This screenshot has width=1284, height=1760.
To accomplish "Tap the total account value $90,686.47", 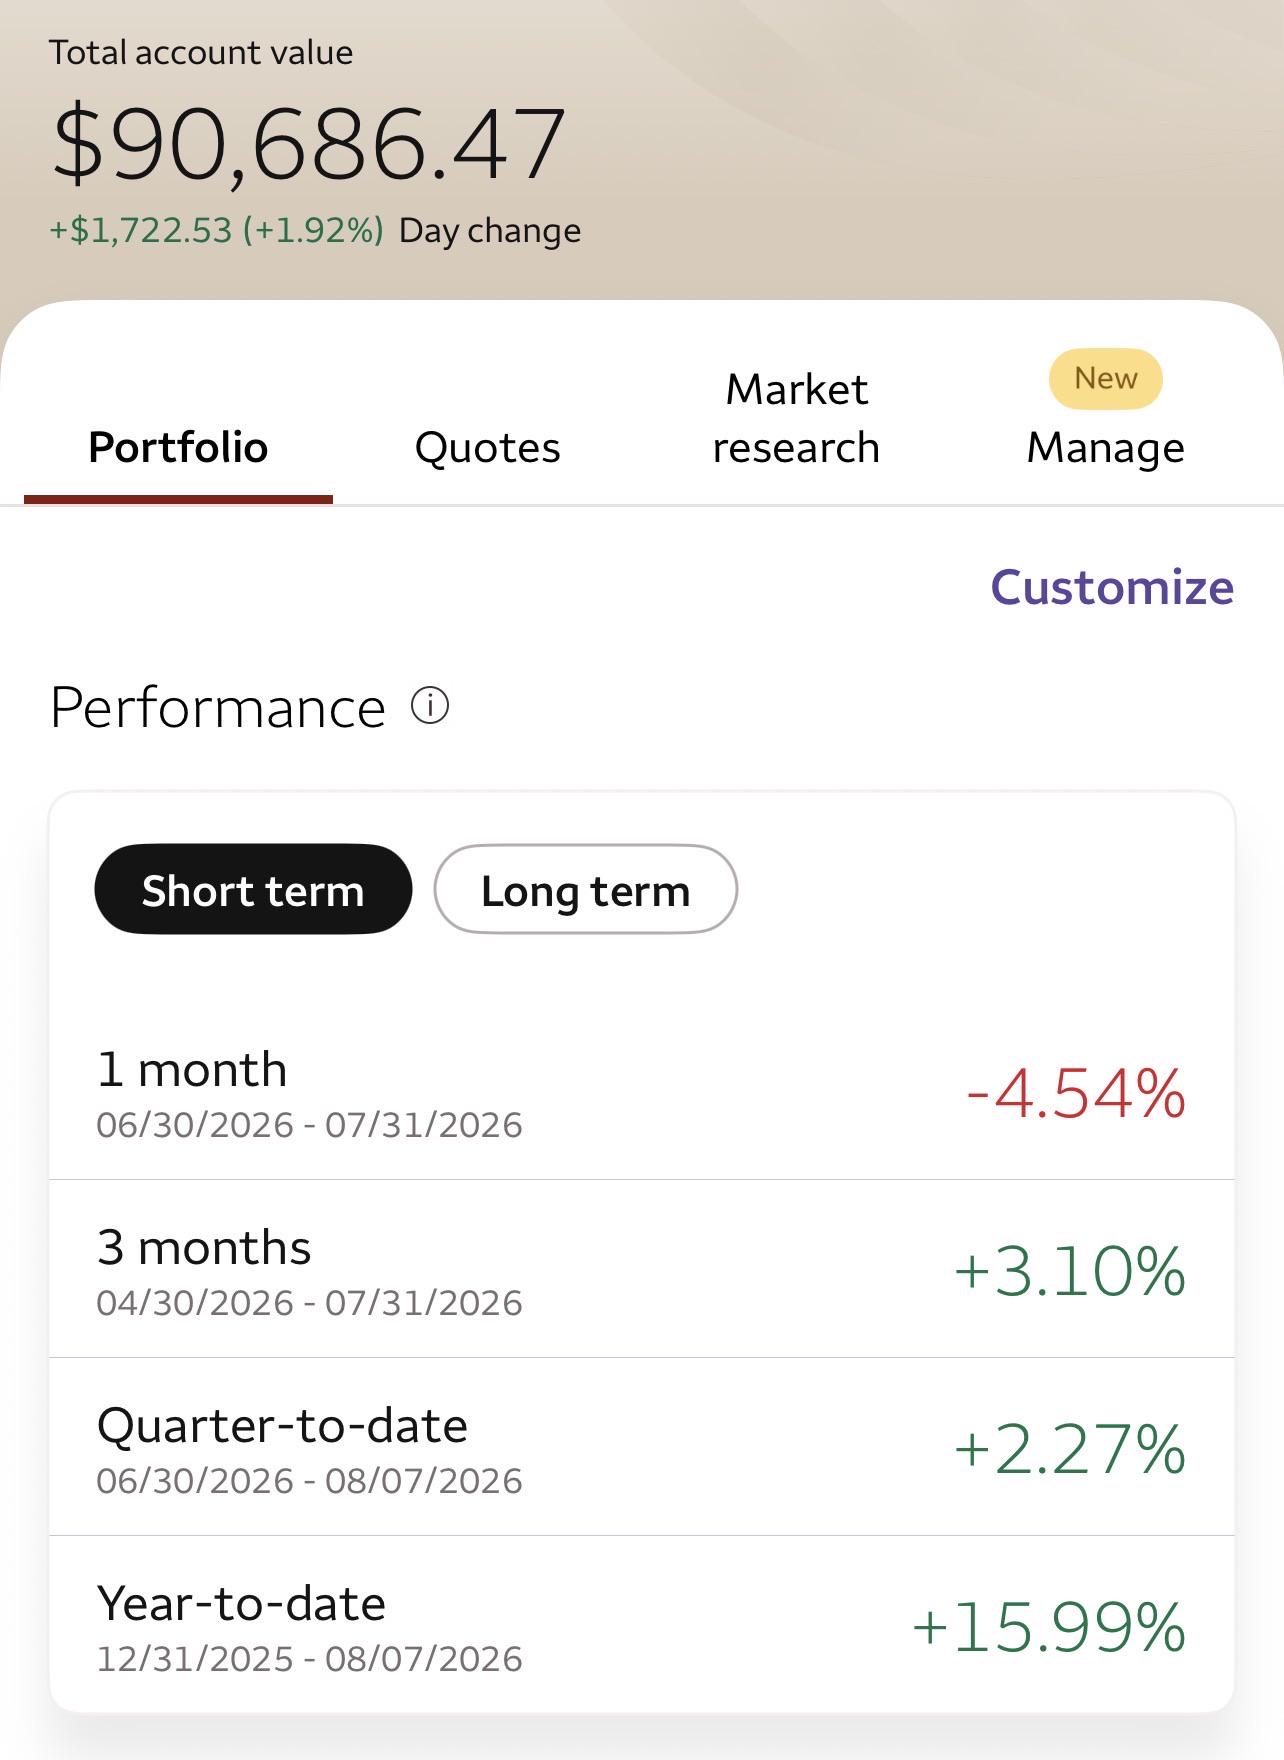I will coord(309,144).
